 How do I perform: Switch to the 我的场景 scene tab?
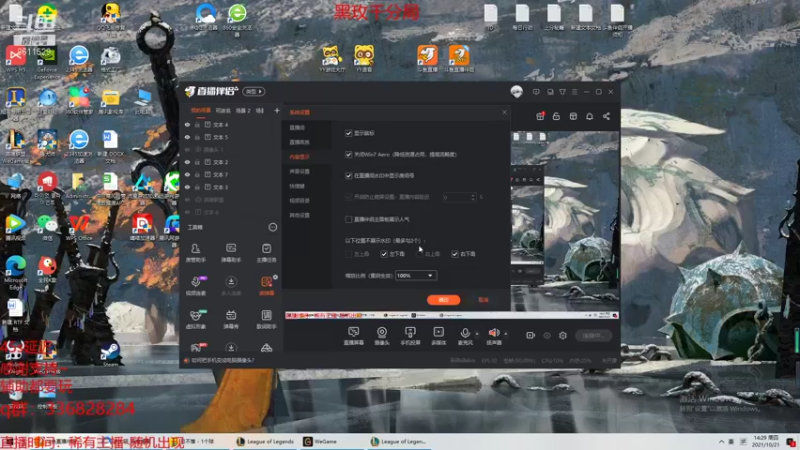tap(201, 110)
